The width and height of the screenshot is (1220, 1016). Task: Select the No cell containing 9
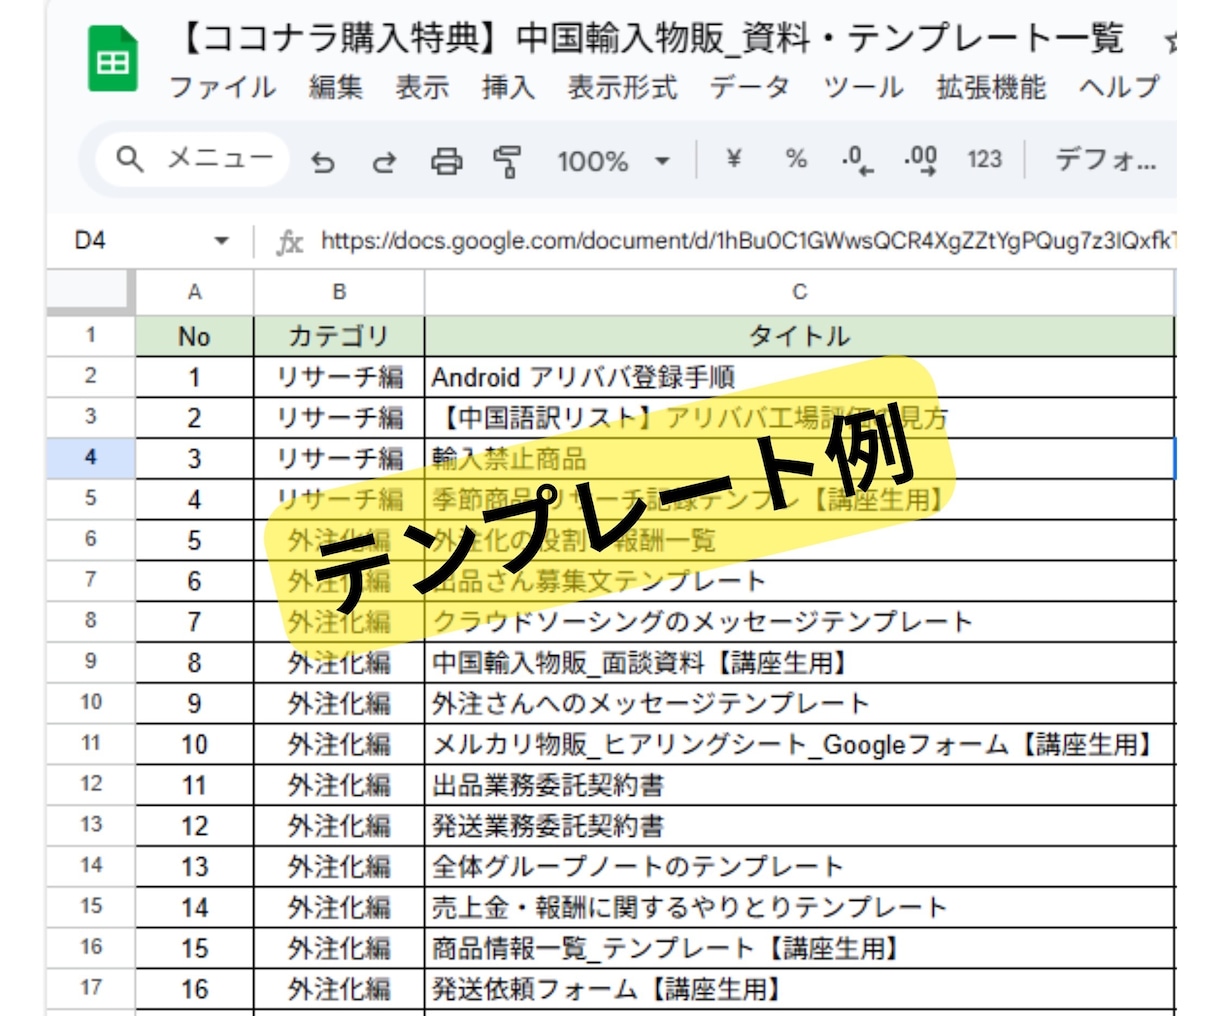click(x=194, y=703)
